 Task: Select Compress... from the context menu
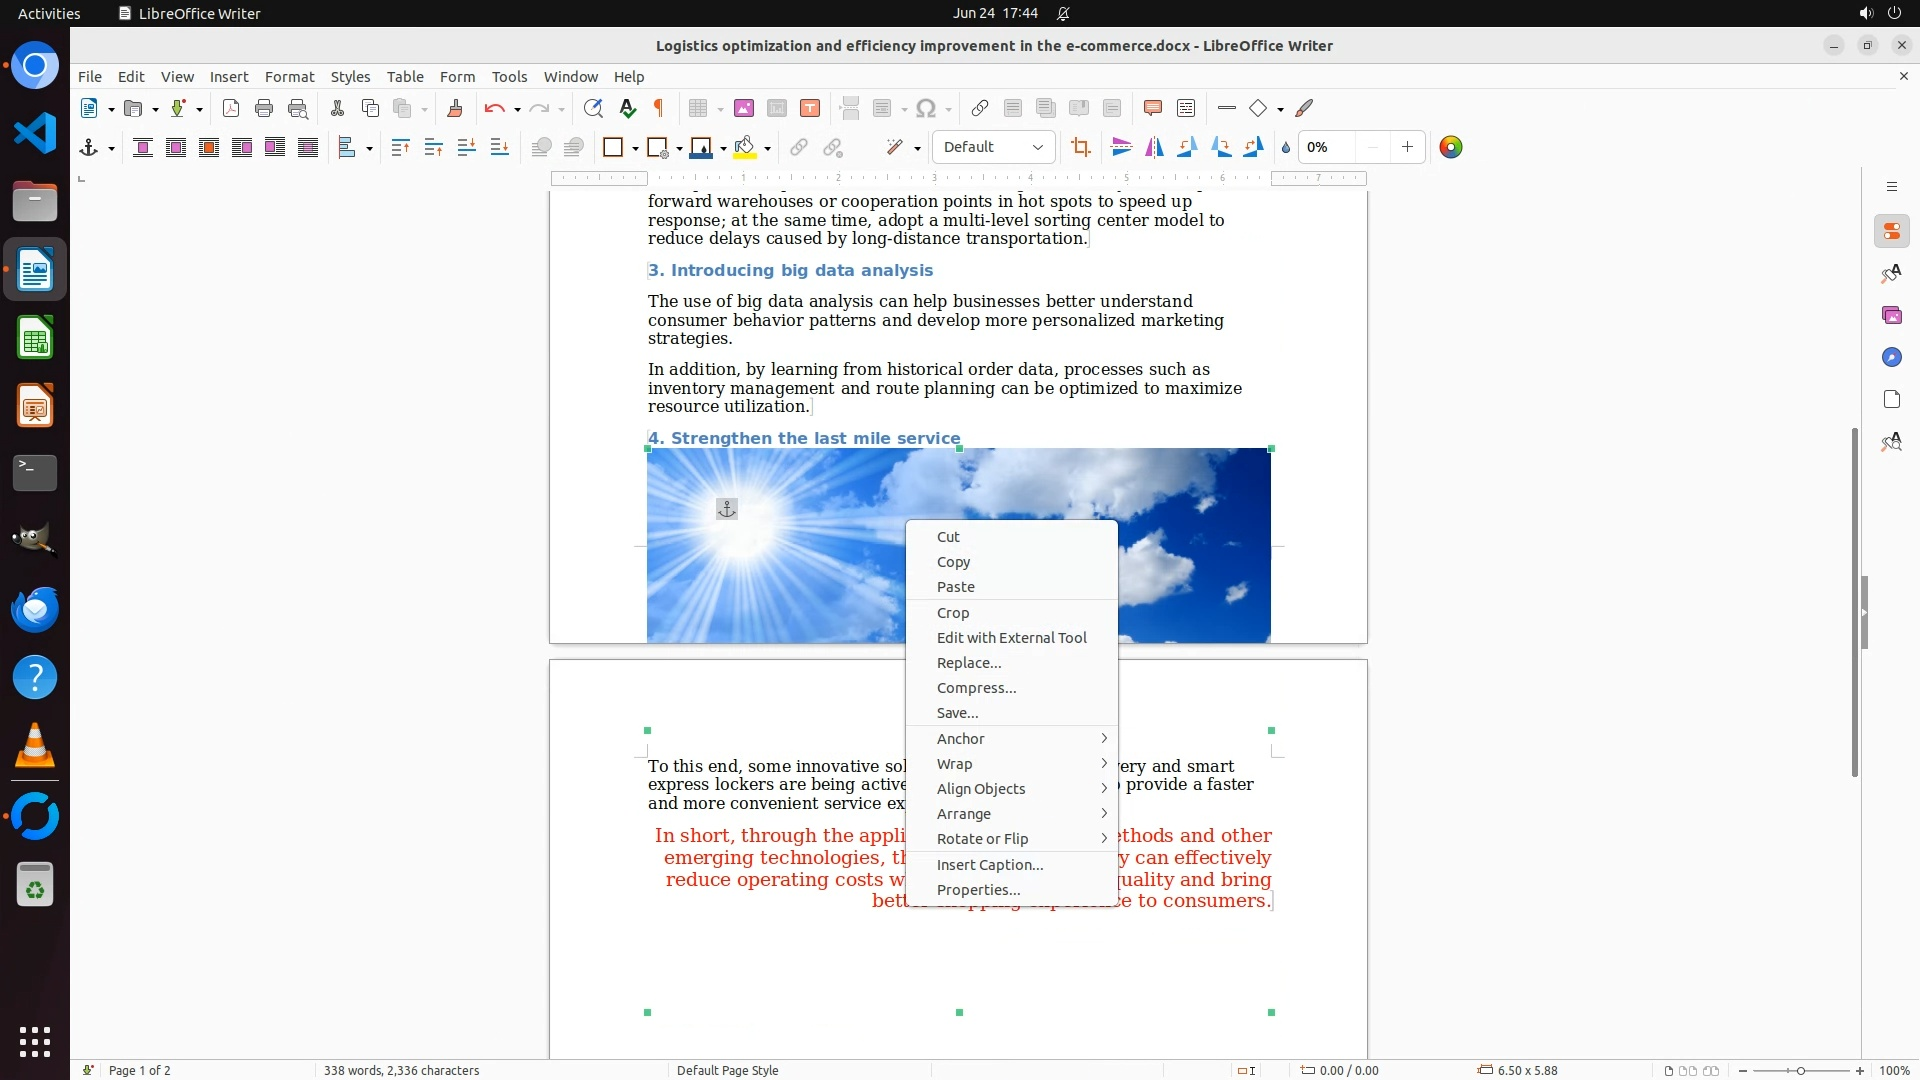976,688
